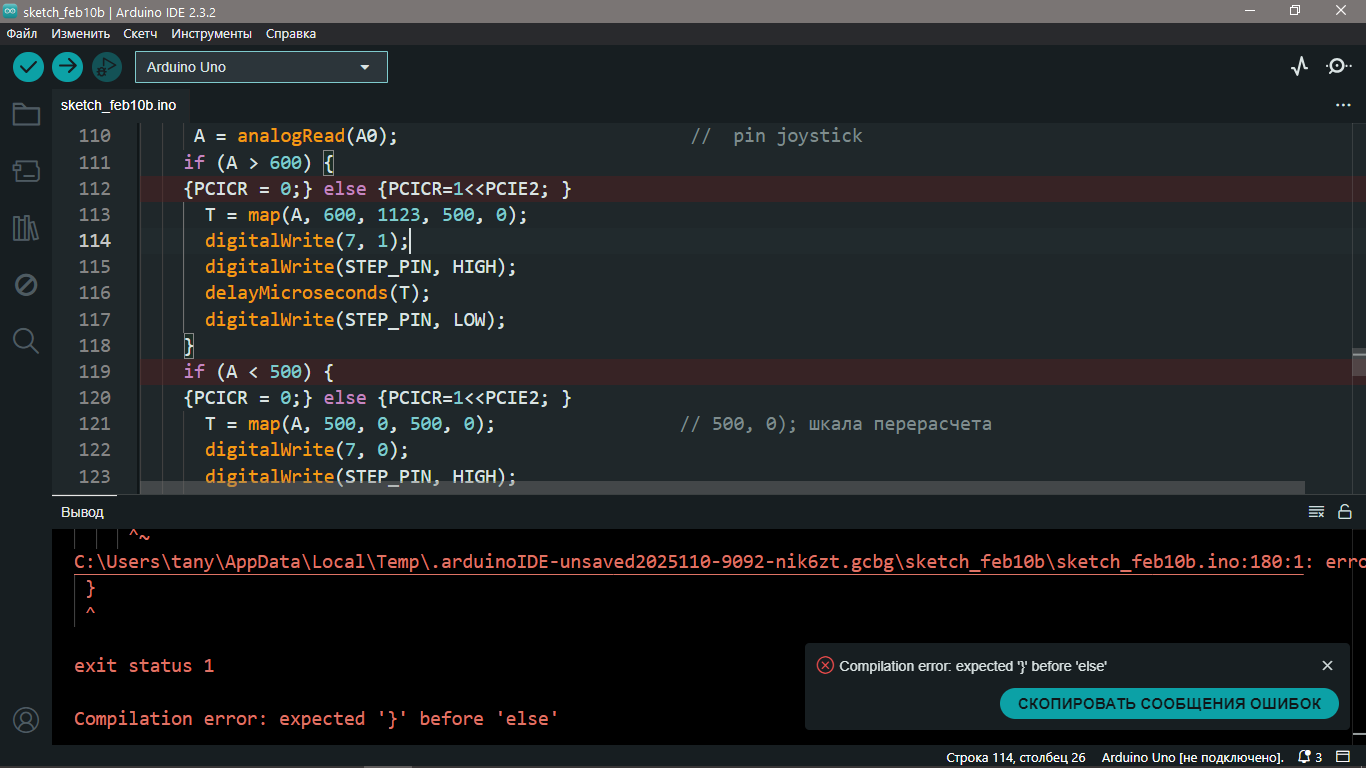Start debugging with the debug icon
Viewport: 1366px width, 768px height.
(106, 67)
